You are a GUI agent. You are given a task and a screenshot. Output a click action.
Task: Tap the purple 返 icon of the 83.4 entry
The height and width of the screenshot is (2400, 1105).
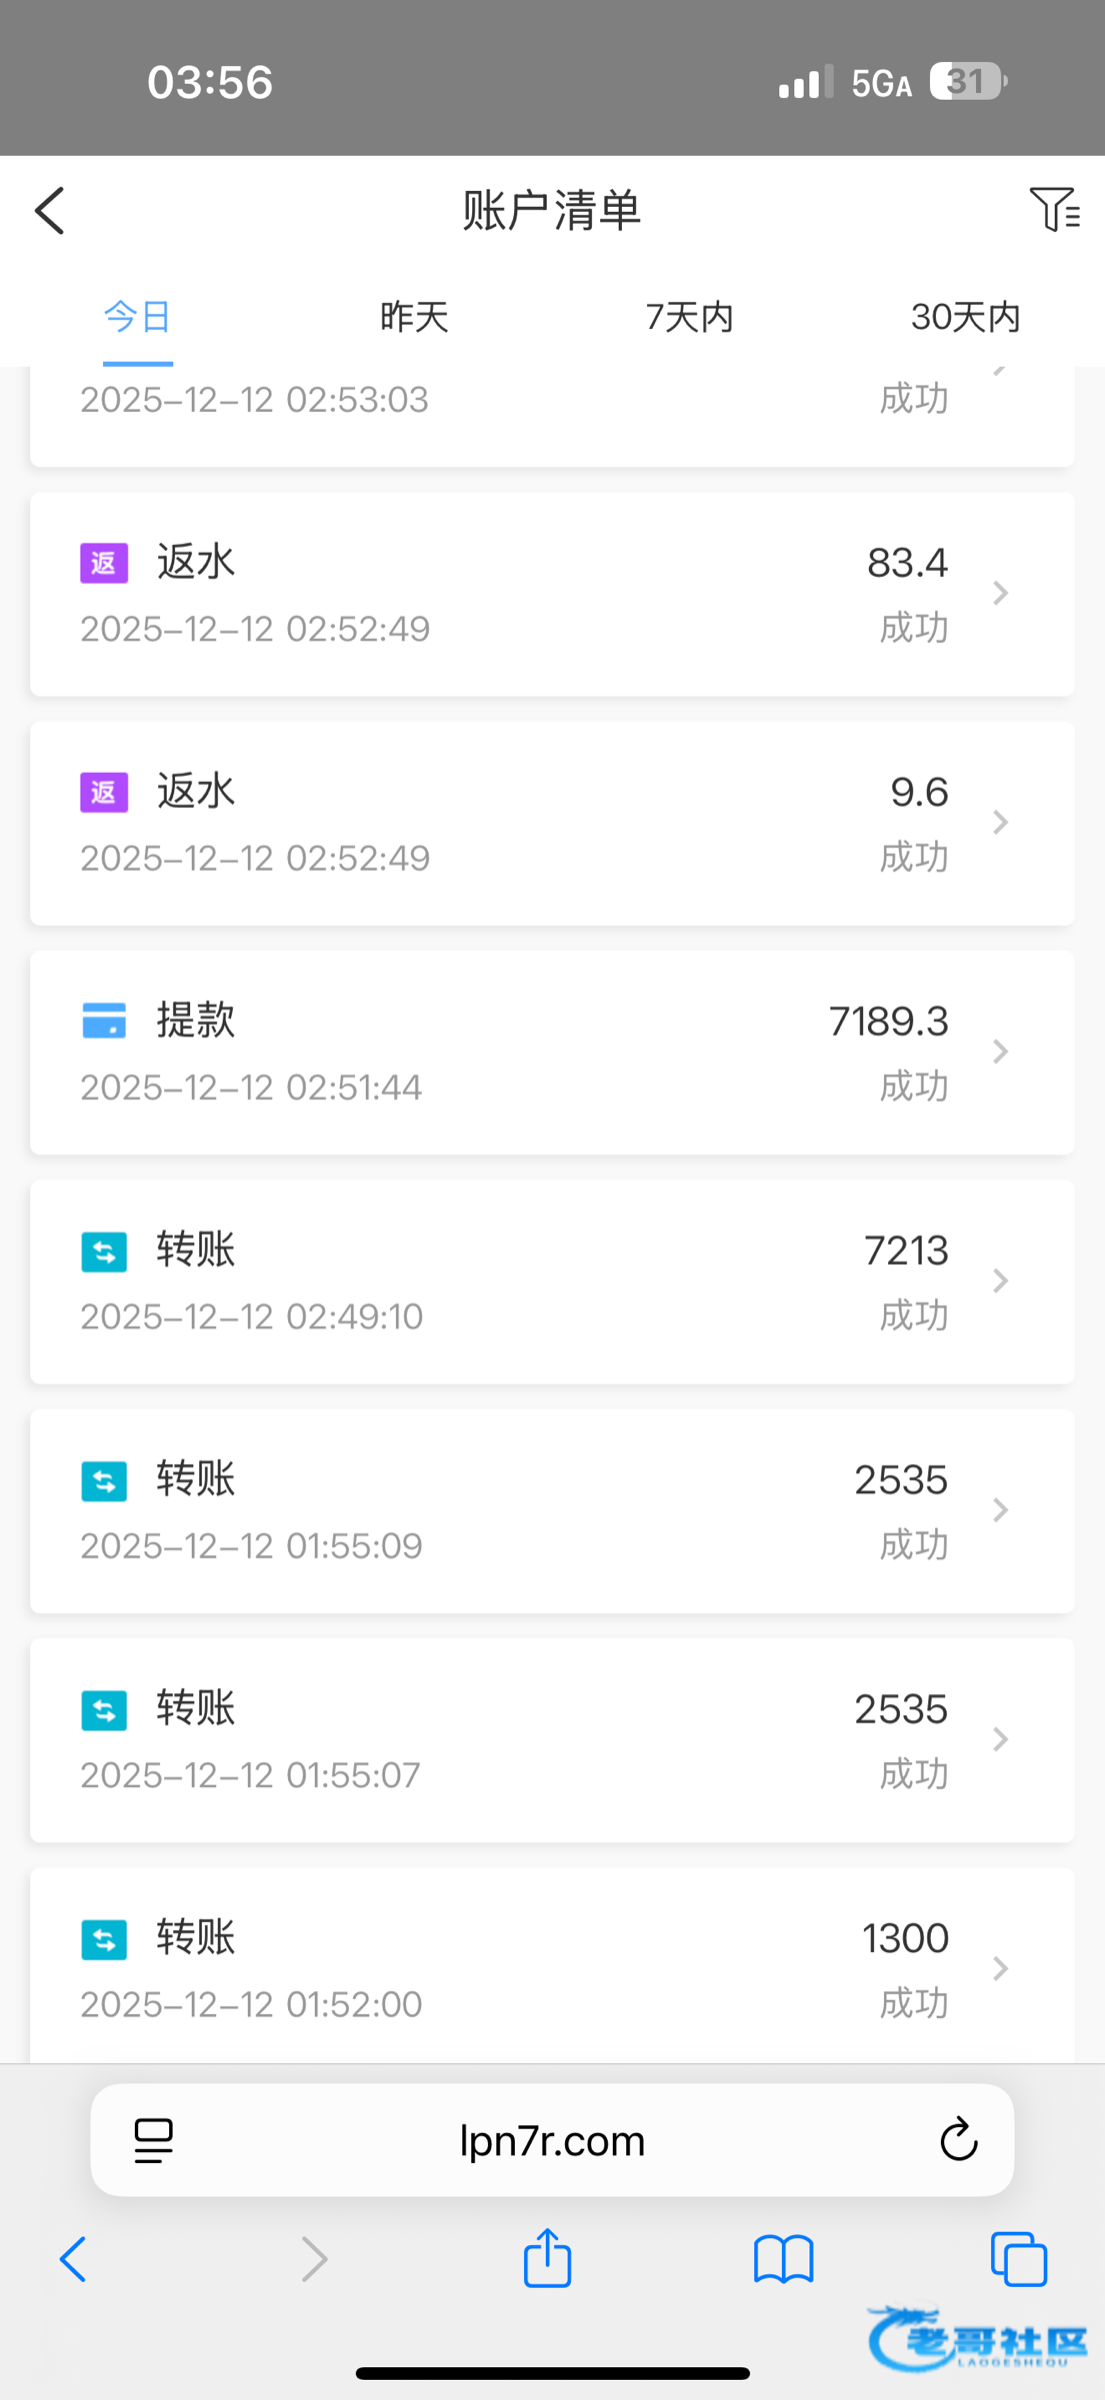coord(104,563)
